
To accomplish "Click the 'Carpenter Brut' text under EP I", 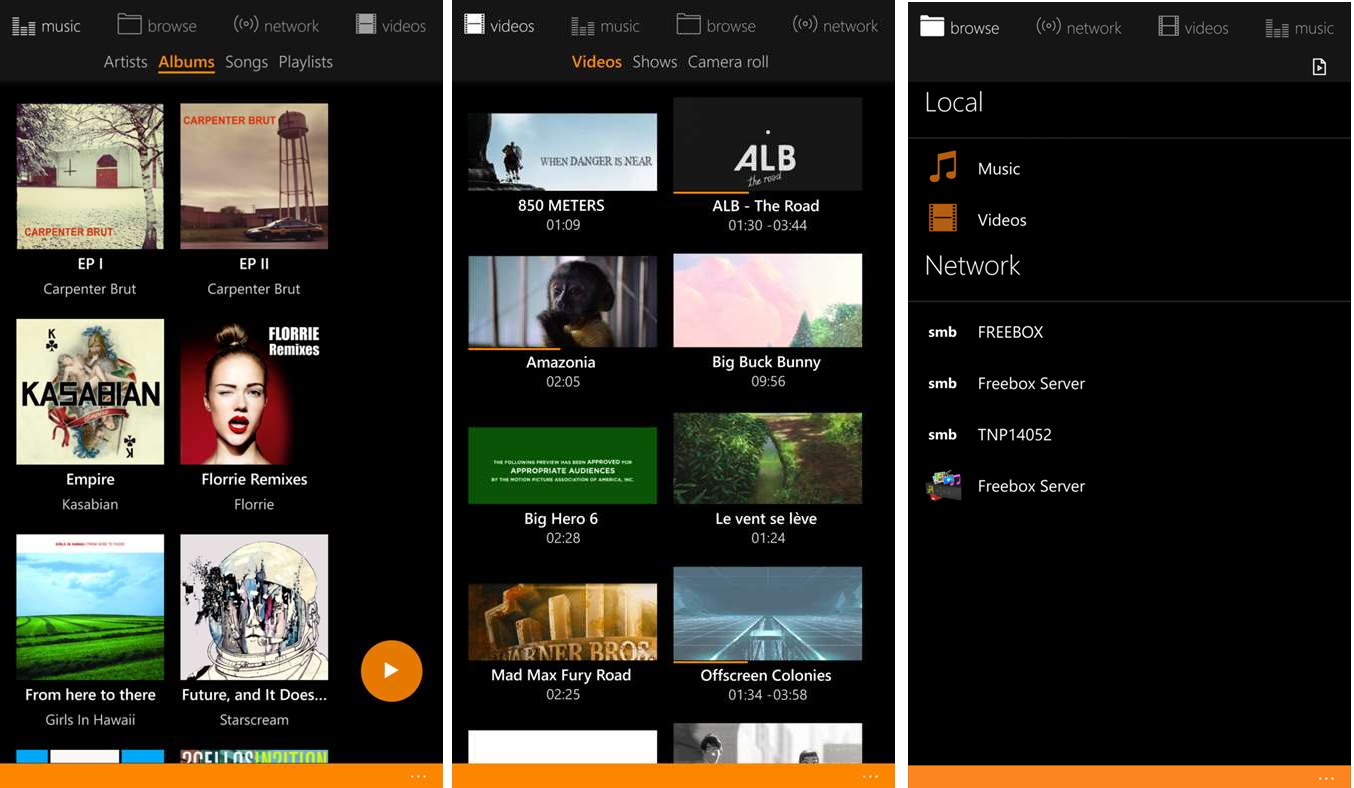I will coord(90,289).
